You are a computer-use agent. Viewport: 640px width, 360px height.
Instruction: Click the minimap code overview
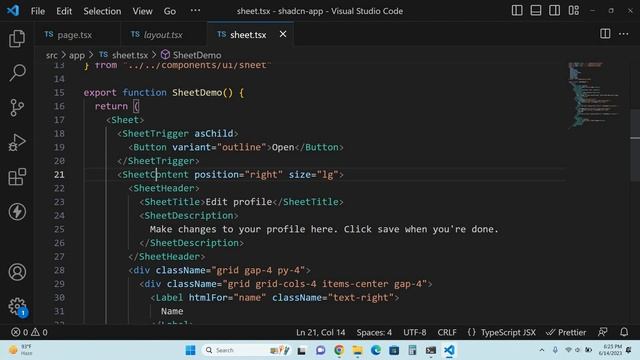click(595, 96)
